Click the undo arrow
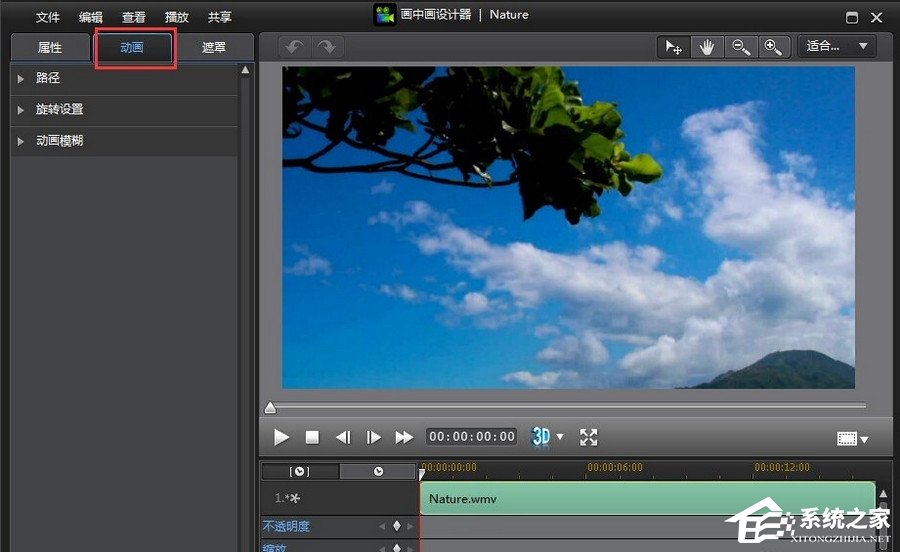 [293, 47]
